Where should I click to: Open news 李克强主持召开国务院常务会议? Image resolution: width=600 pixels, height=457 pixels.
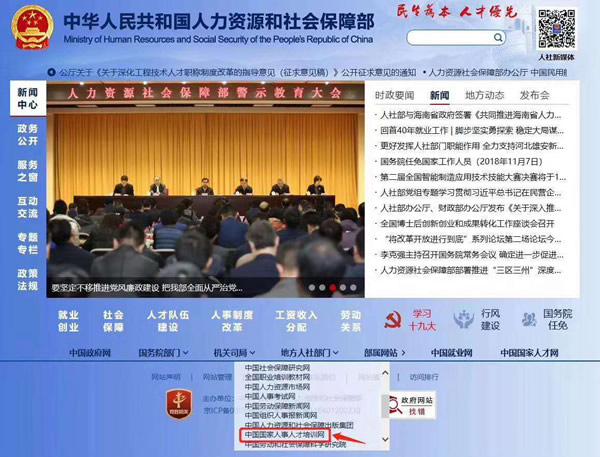(x=472, y=255)
